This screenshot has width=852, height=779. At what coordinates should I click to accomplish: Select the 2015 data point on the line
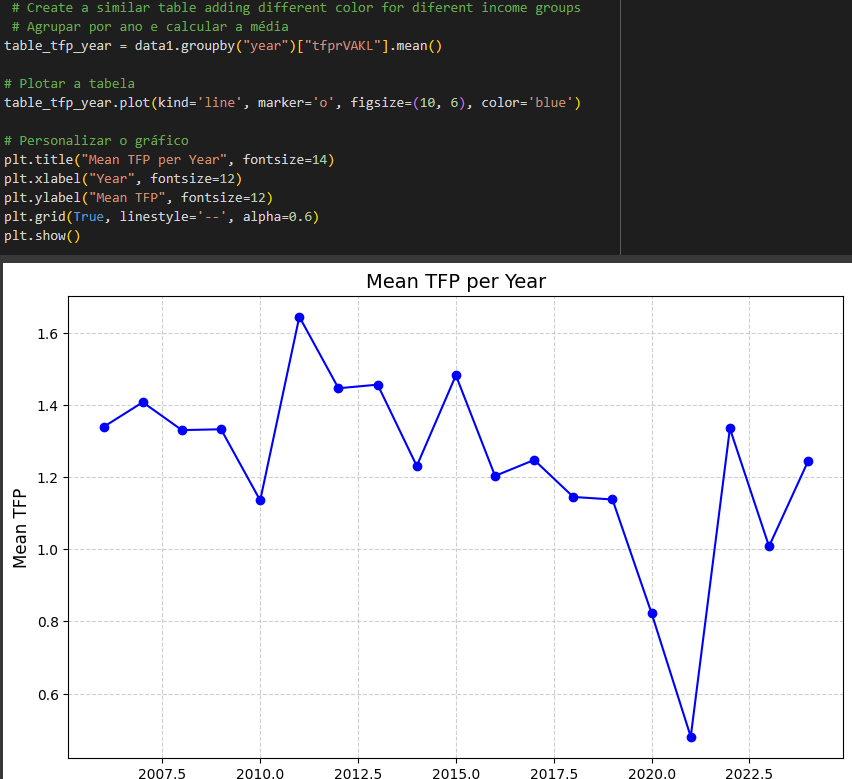coord(456,376)
